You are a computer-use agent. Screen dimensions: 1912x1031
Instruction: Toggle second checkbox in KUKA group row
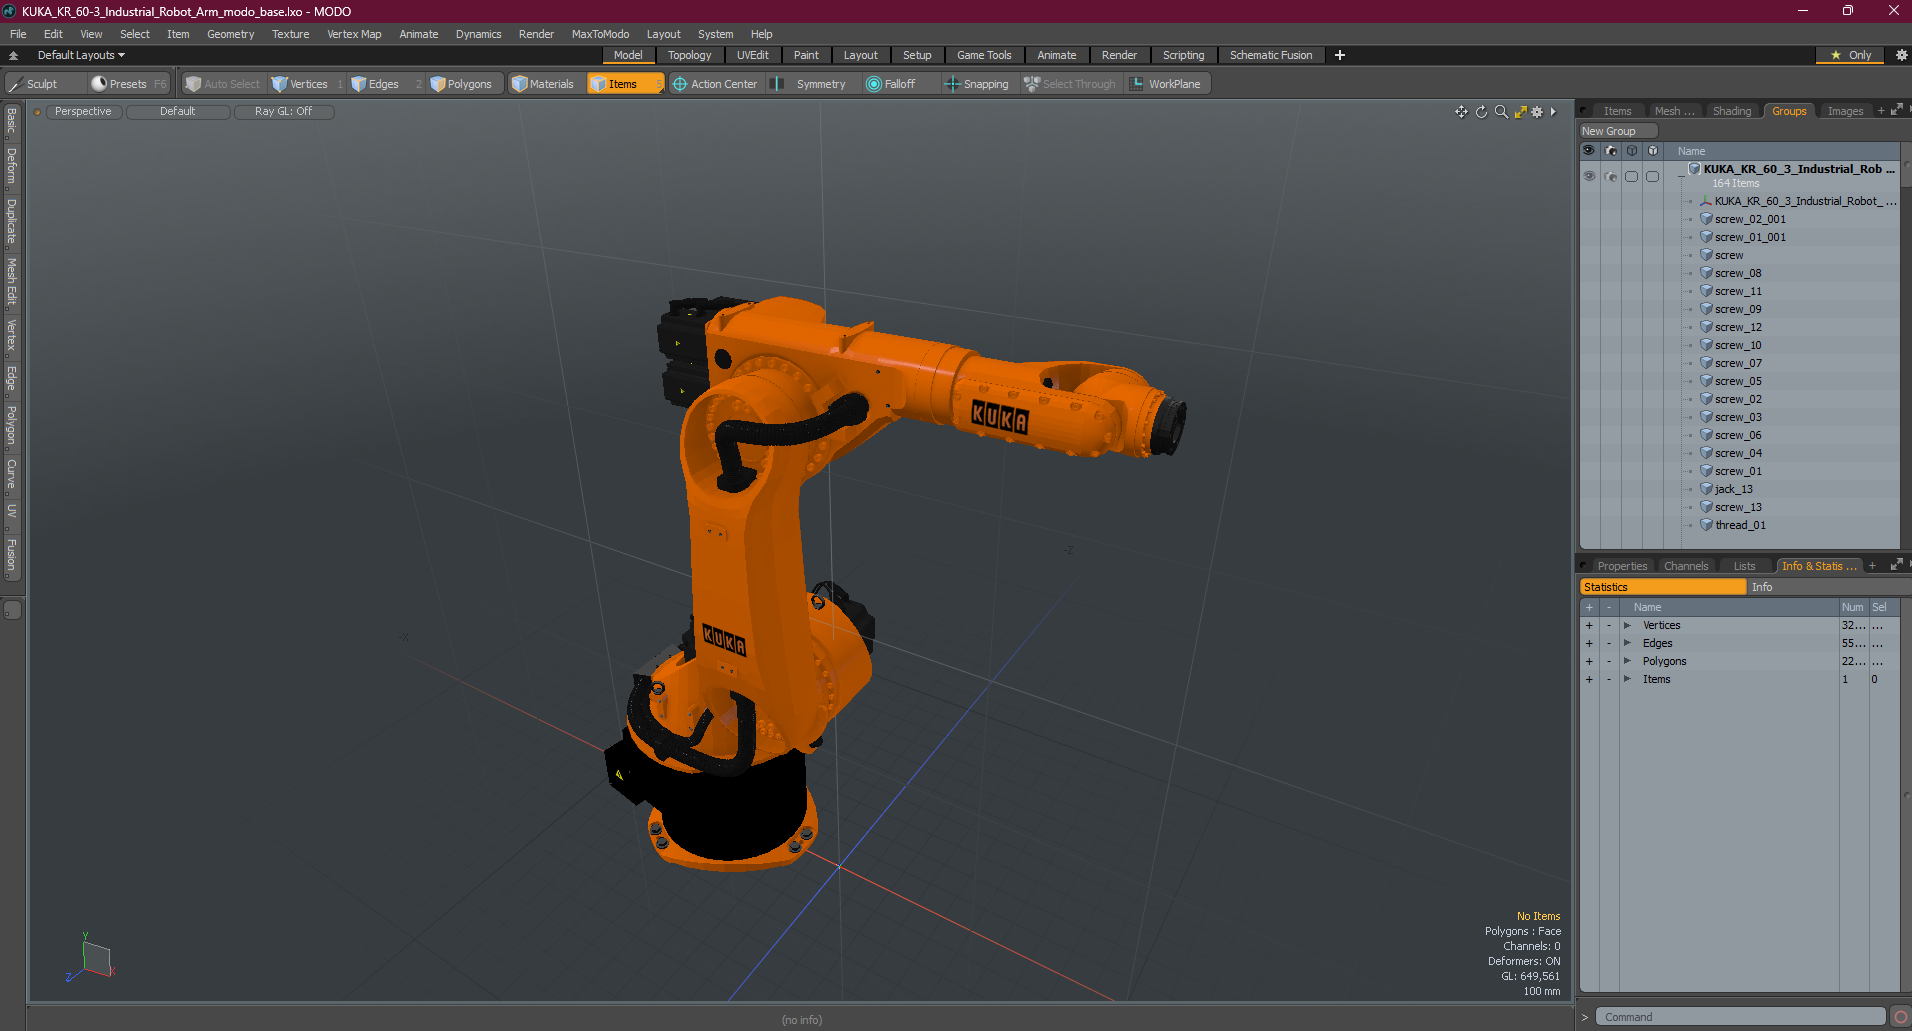(x=1652, y=176)
